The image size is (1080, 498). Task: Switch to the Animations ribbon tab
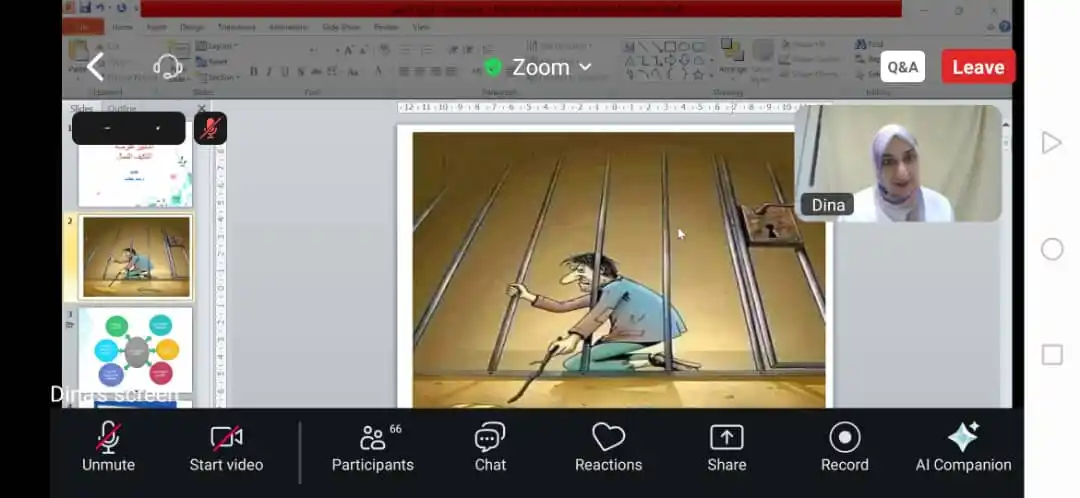[289, 28]
